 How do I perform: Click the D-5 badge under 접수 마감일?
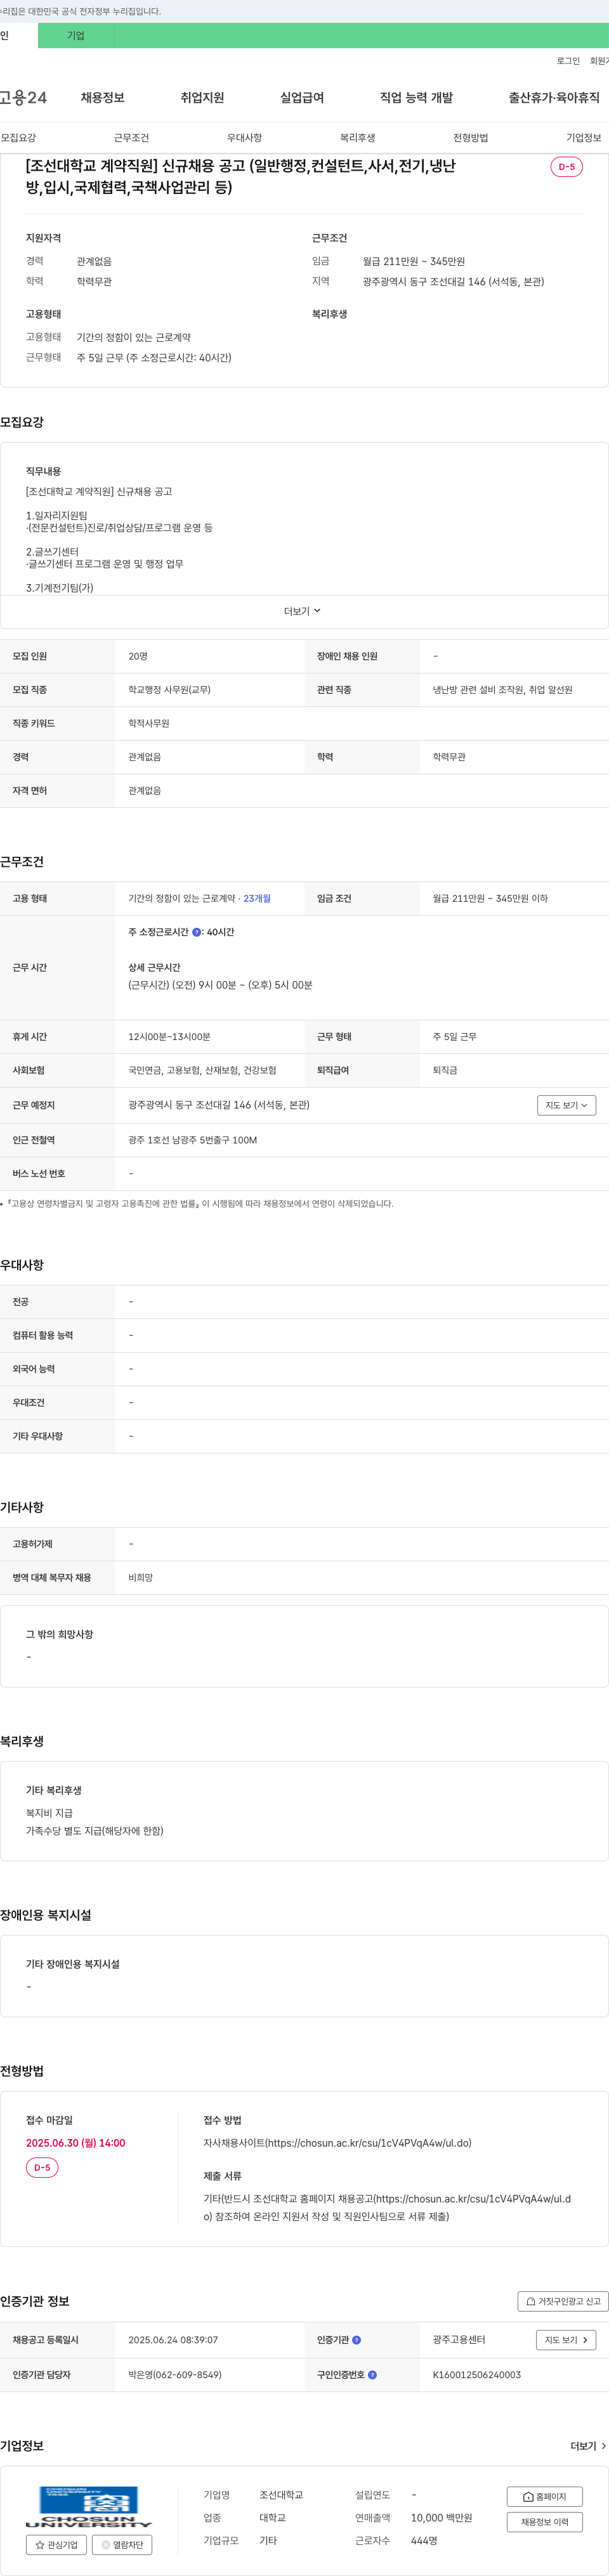(x=42, y=2167)
